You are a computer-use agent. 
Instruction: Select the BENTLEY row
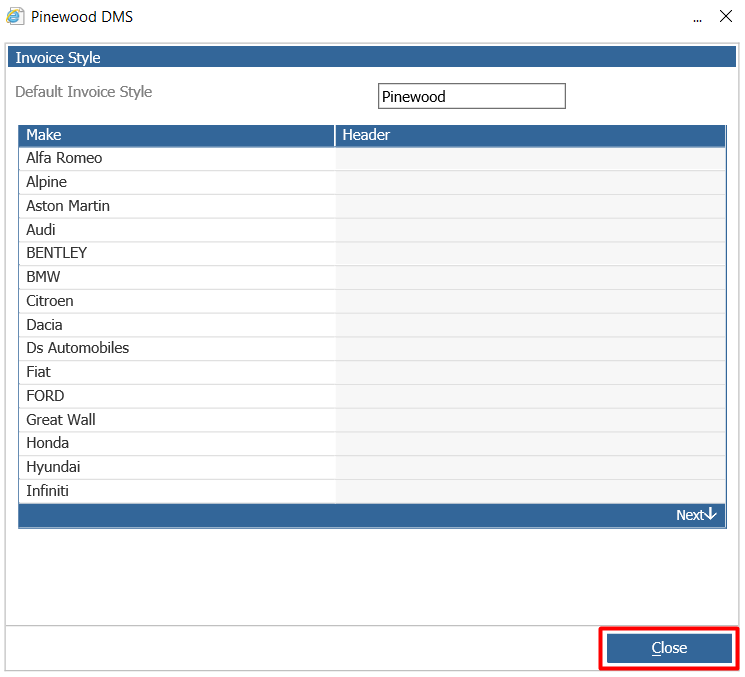click(x=372, y=253)
